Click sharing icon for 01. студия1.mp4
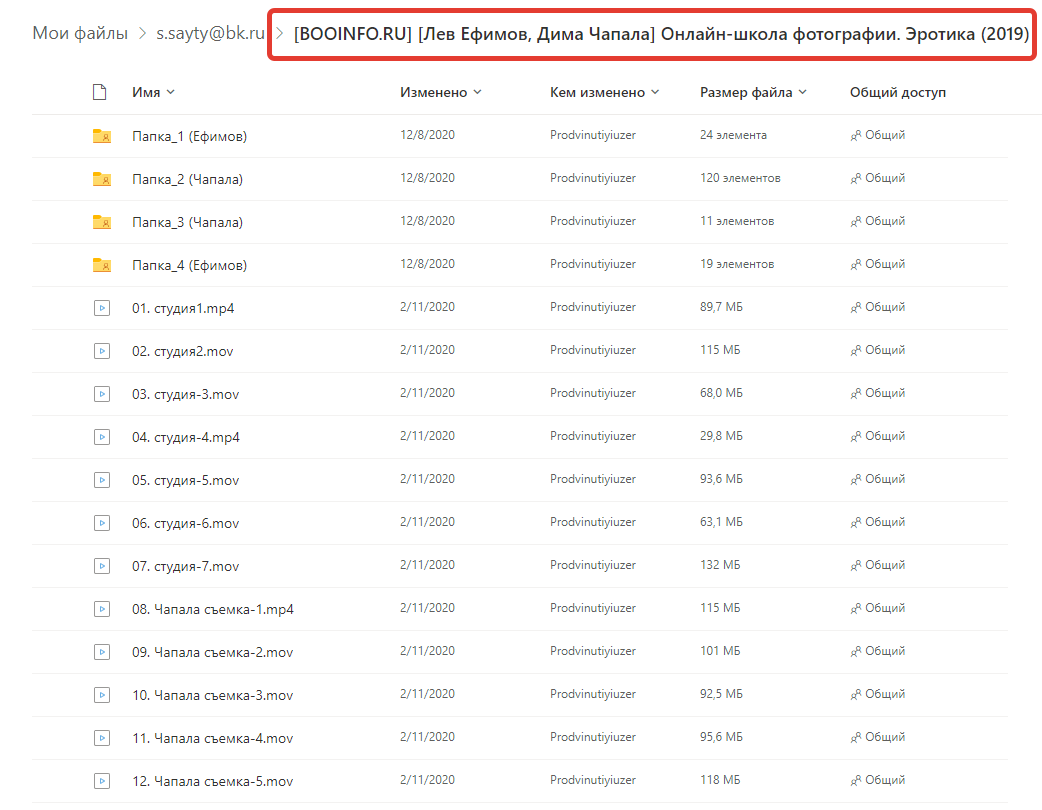1042x810 pixels. [x=856, y=307]
